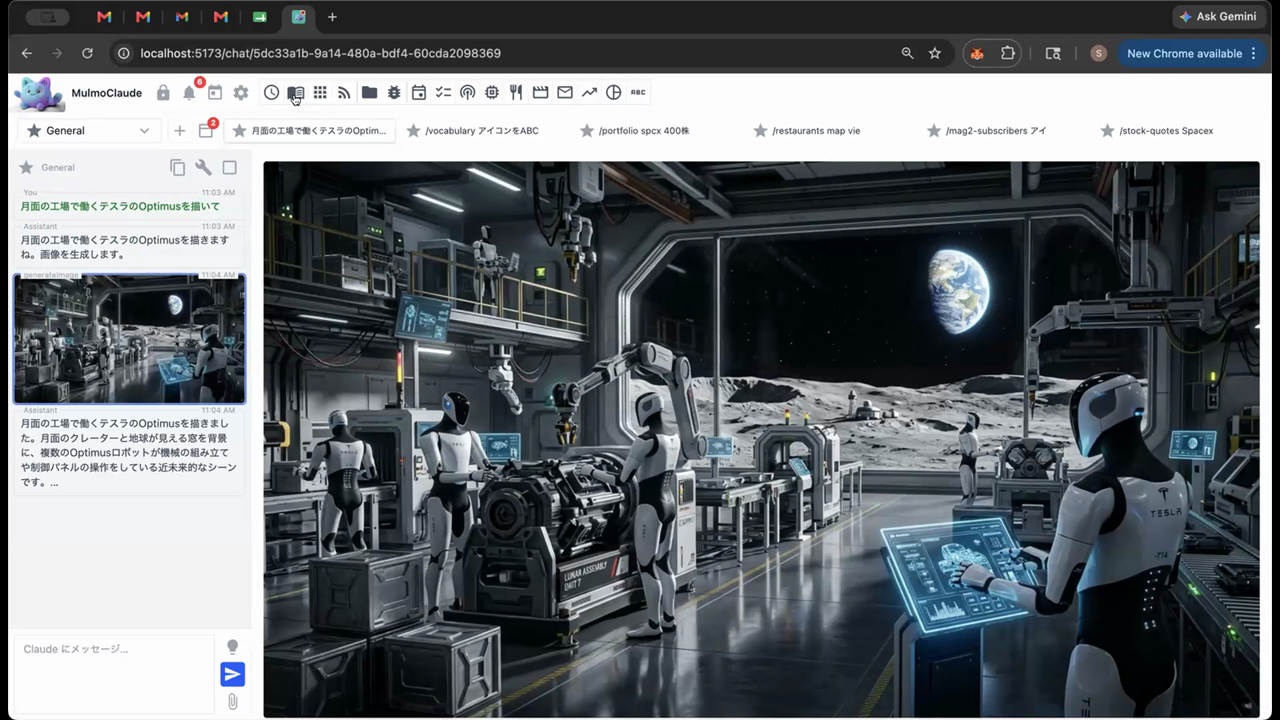Click the copy icon in General chat header
The width and height of the screenshot is (1280, 720).
coord(177,168)
